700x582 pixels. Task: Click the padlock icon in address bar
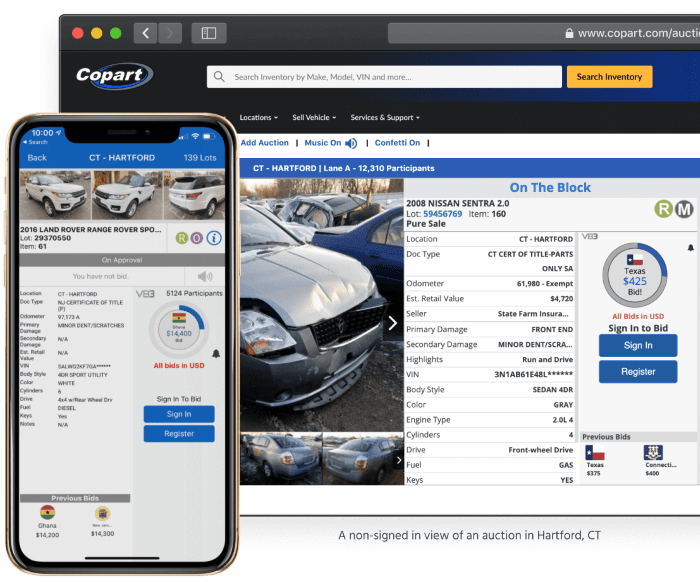[x=569, y=33]
